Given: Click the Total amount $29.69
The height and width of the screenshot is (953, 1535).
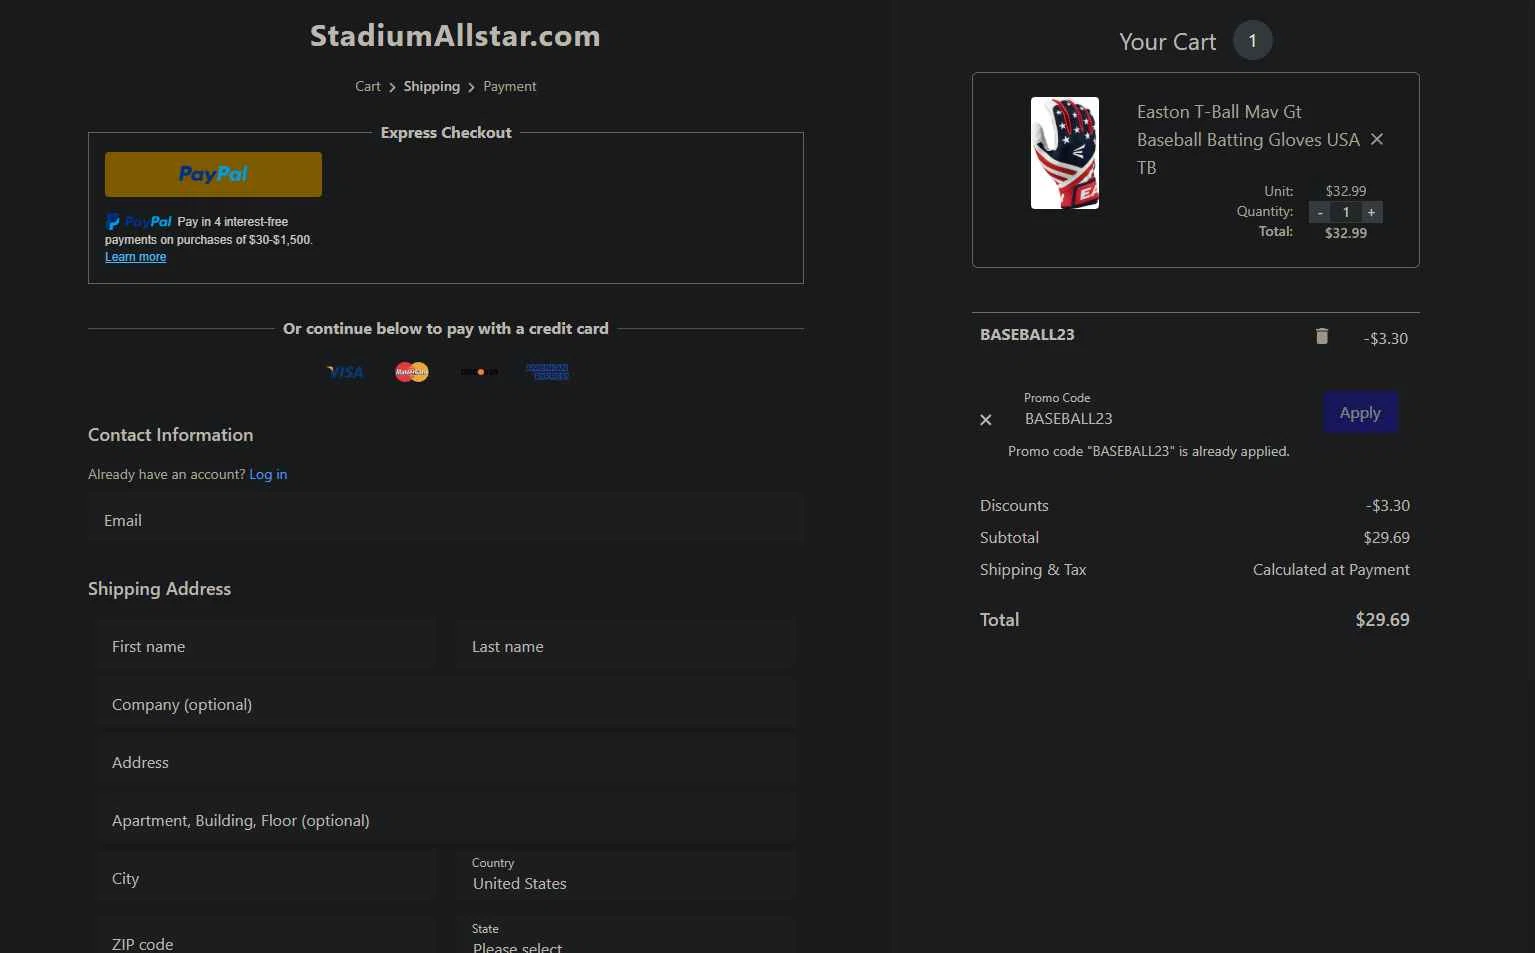Looking at the screenshot, I should (1382, 619).
